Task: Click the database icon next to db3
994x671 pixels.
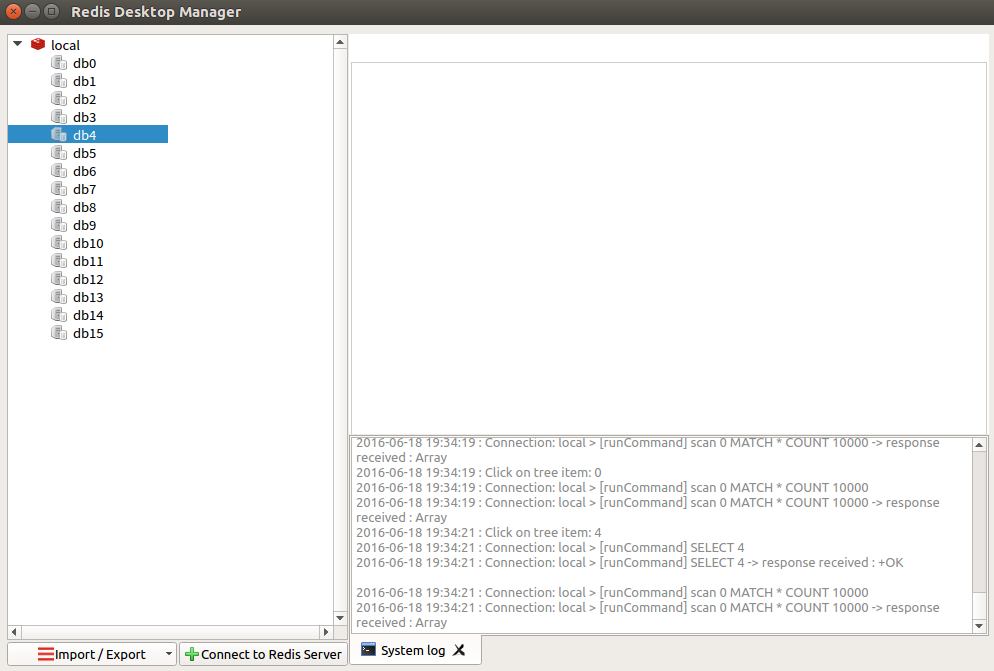Action: (x=59, y=117)
